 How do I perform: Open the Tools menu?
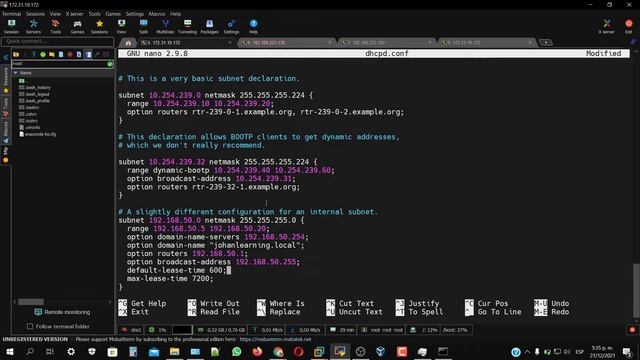coord(94,14)
